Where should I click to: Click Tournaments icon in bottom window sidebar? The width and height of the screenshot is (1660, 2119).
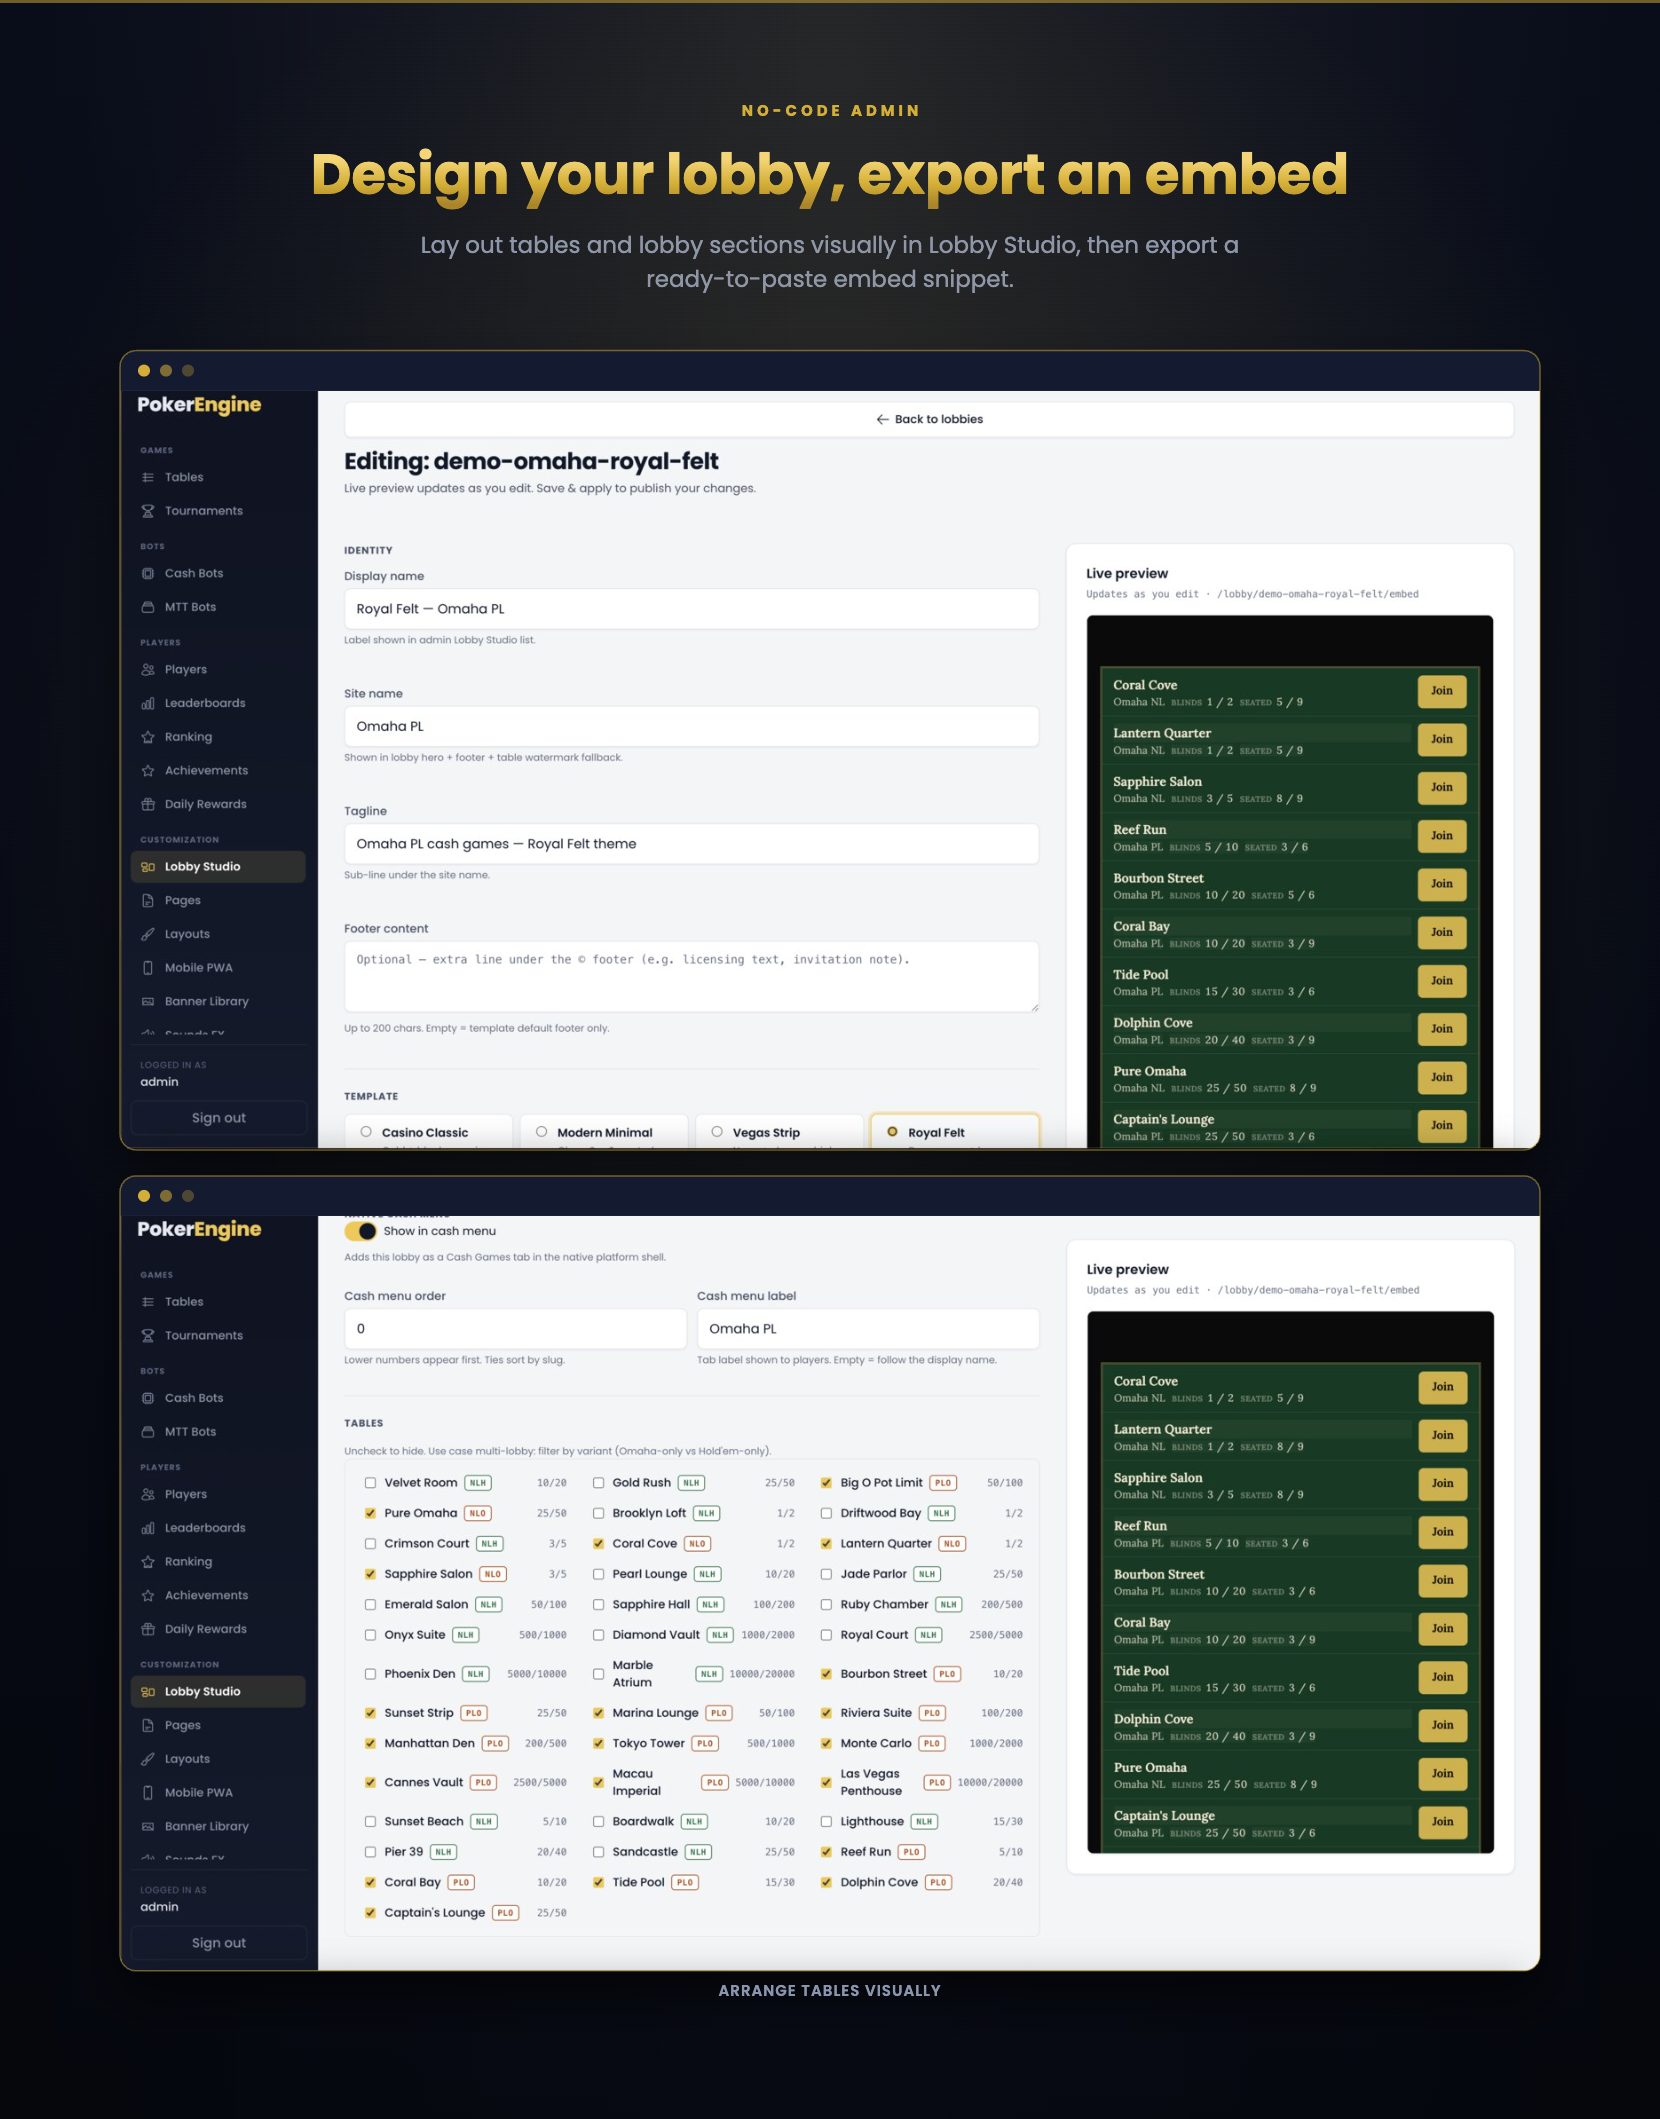tap(148, 1336)
